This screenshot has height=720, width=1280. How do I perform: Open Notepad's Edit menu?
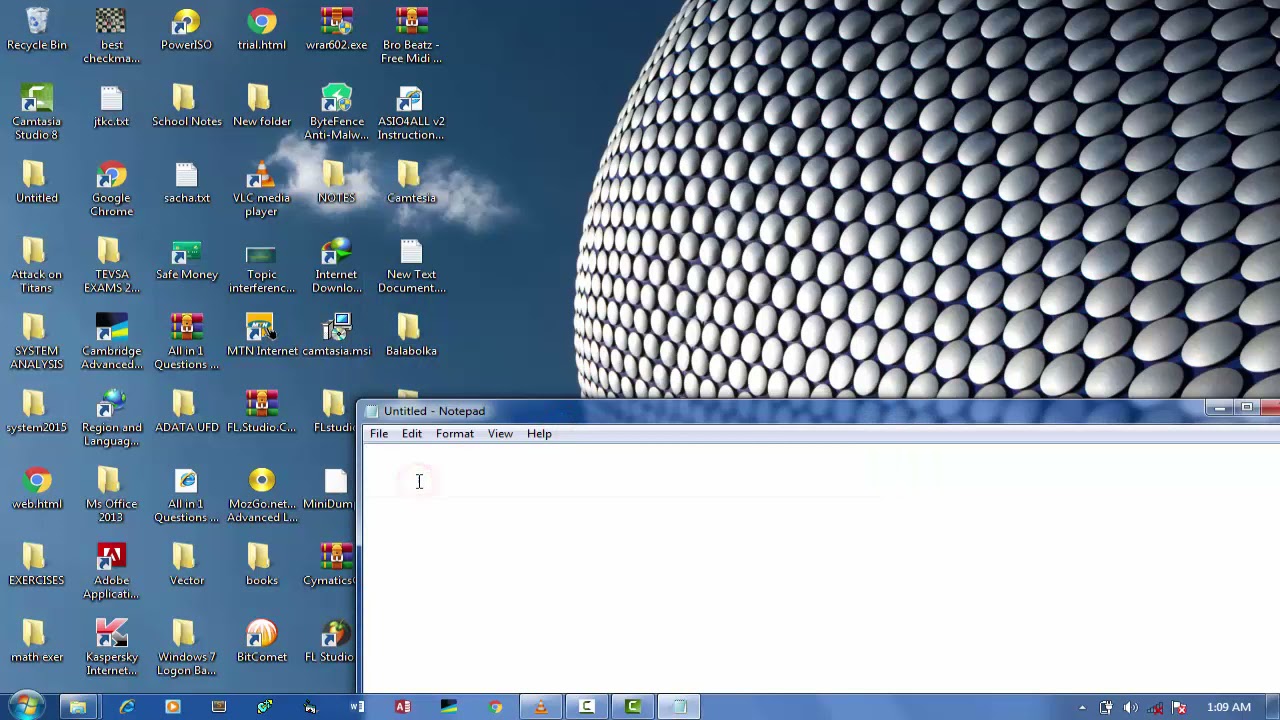412,434
